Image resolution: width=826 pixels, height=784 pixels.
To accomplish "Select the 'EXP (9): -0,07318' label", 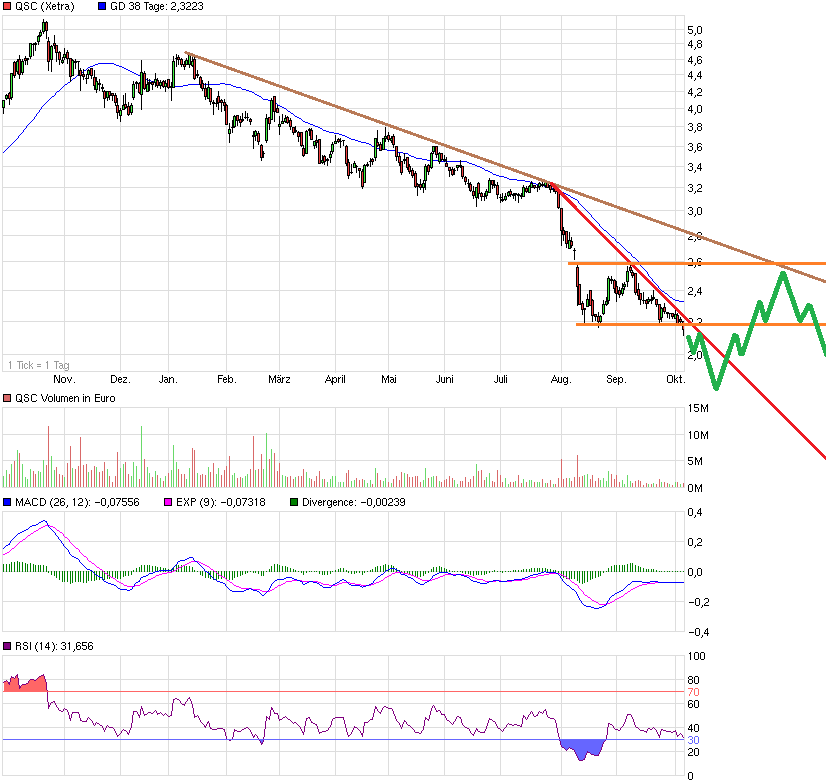I will pos(221,502).
